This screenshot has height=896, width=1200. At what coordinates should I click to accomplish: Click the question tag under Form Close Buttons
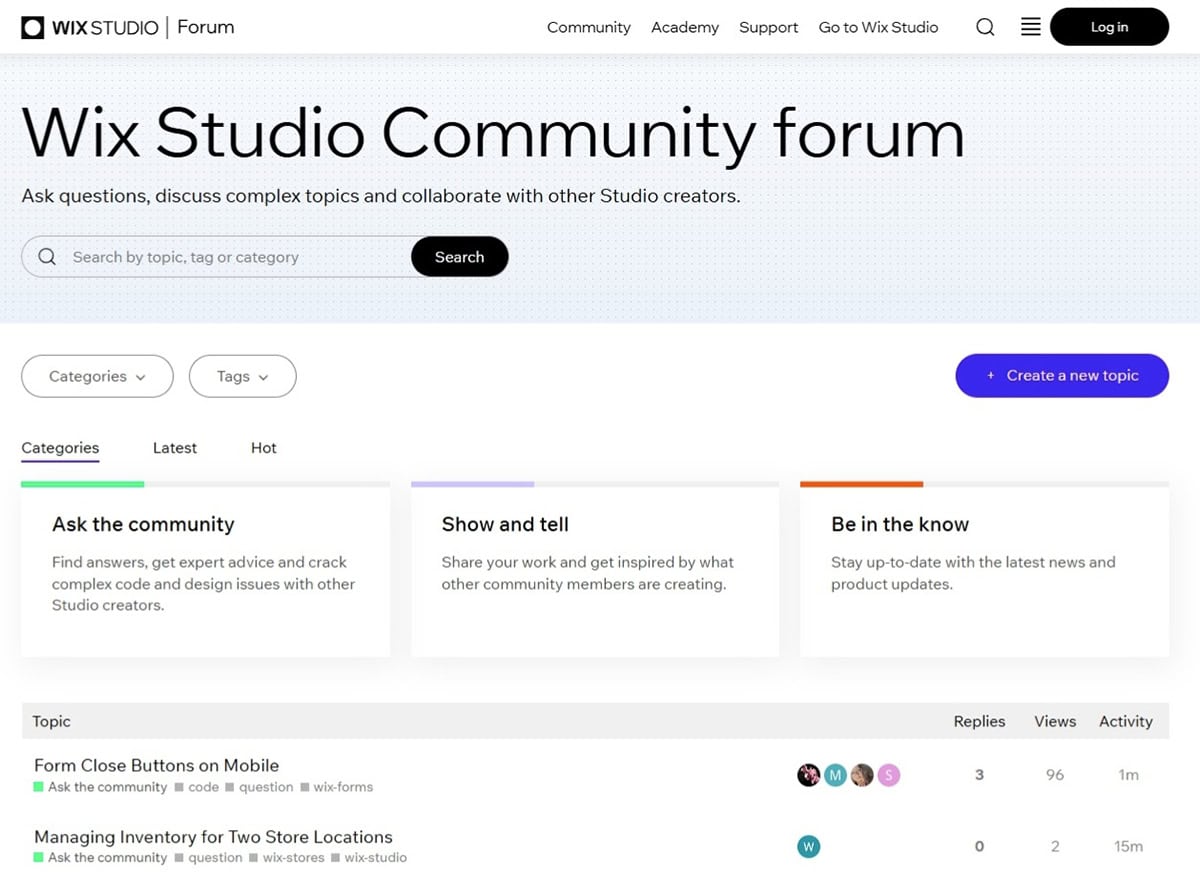(x=259, y=788)
